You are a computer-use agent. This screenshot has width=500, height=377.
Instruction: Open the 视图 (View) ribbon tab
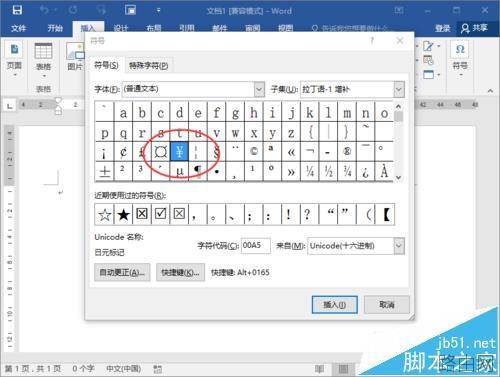(285, 28)
